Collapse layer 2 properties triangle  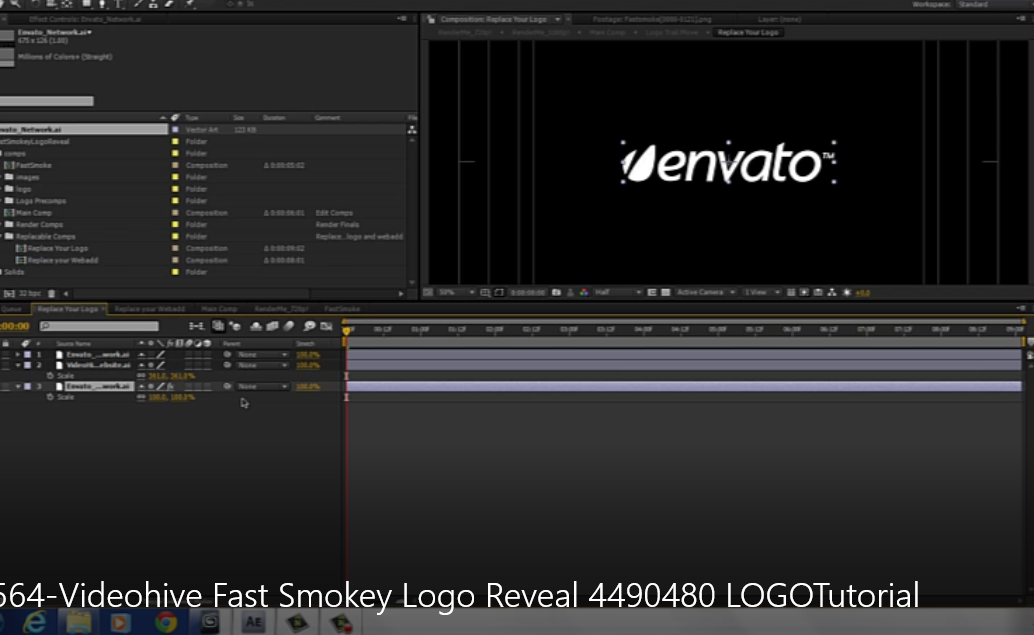[18, 365]
